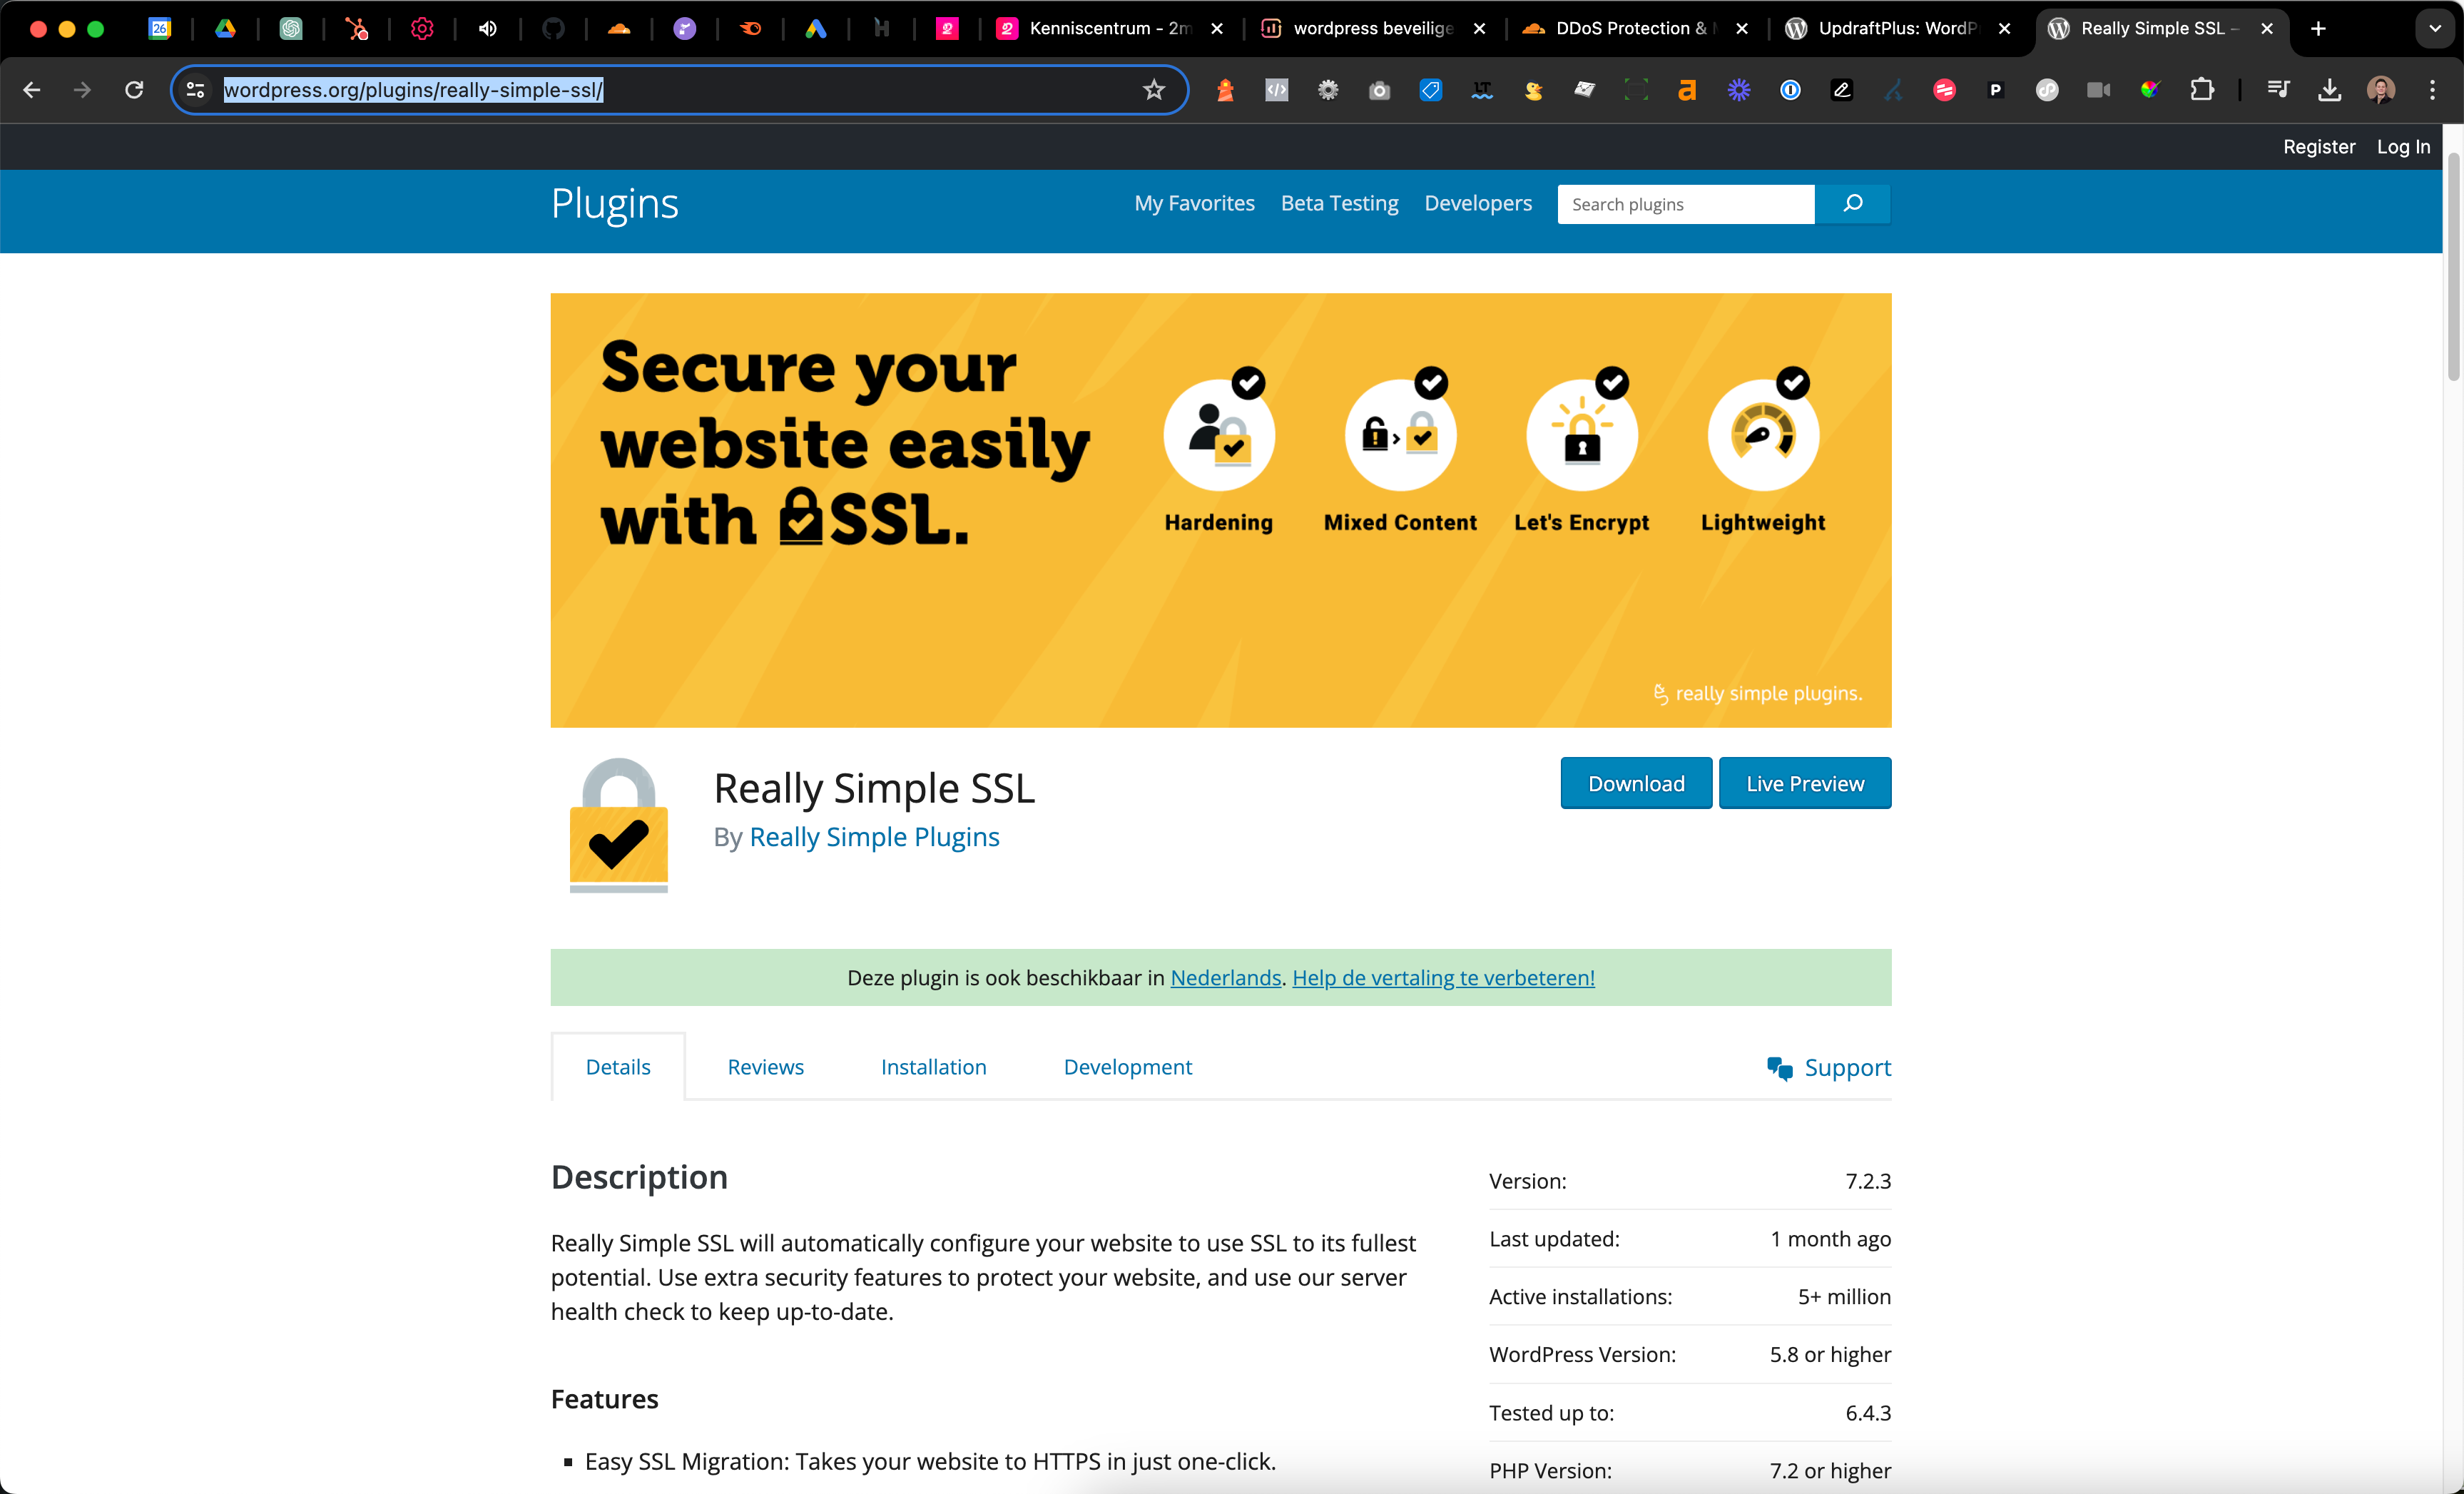2464x1494 pixels.
Task: Open the pinned Google Drive tab
Action: tap(225, 28)
